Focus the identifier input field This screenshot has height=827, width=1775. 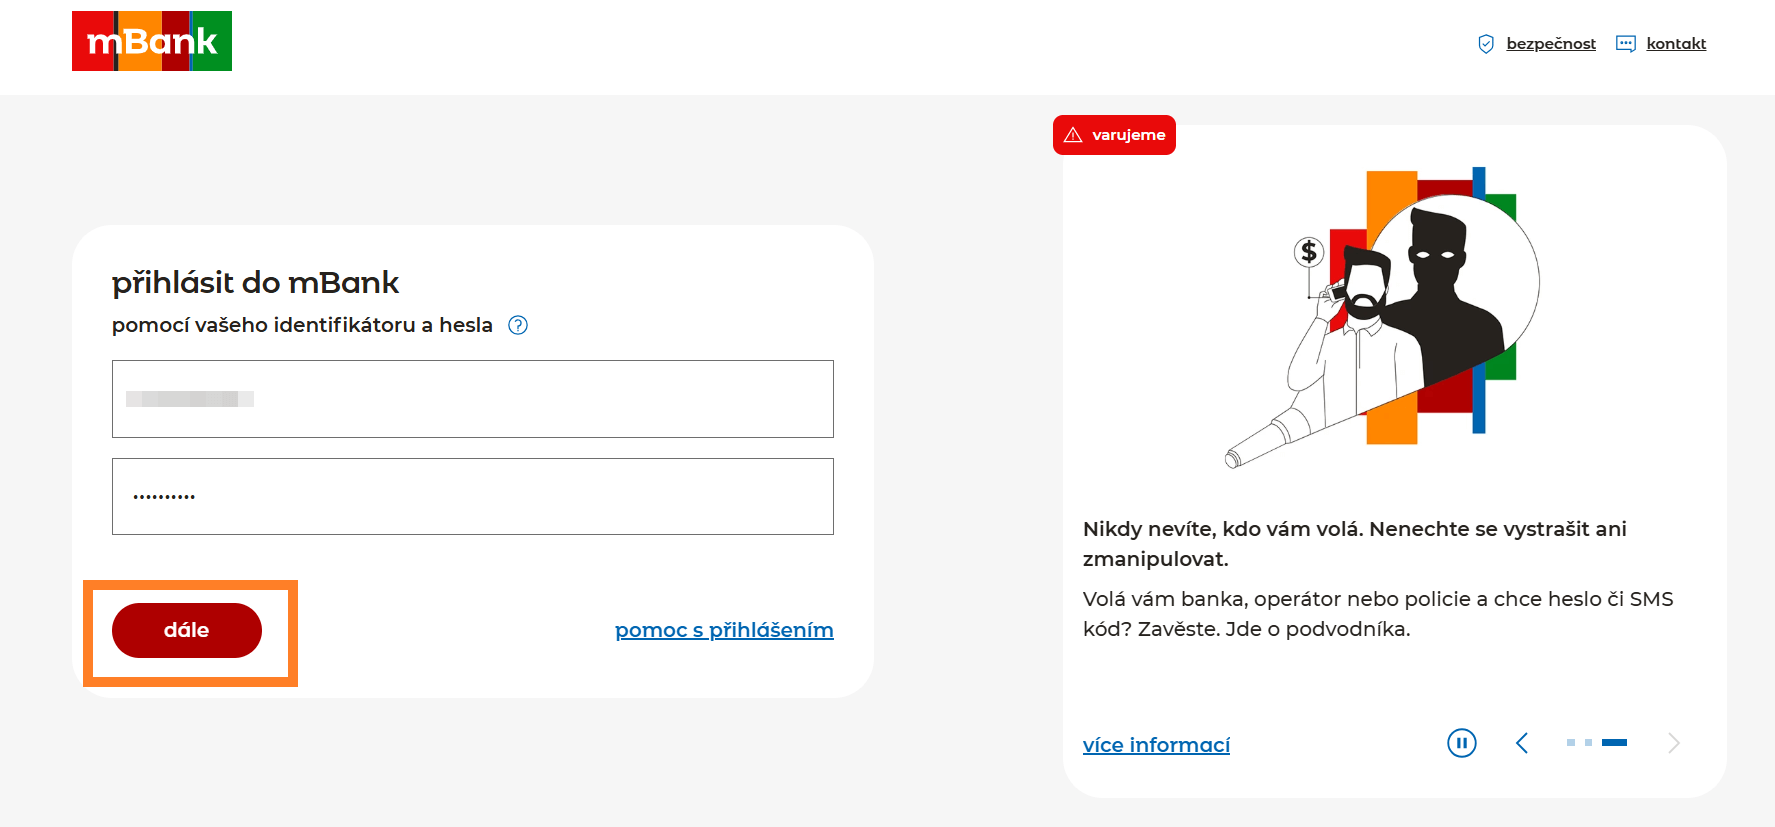(x=472, y=399)
